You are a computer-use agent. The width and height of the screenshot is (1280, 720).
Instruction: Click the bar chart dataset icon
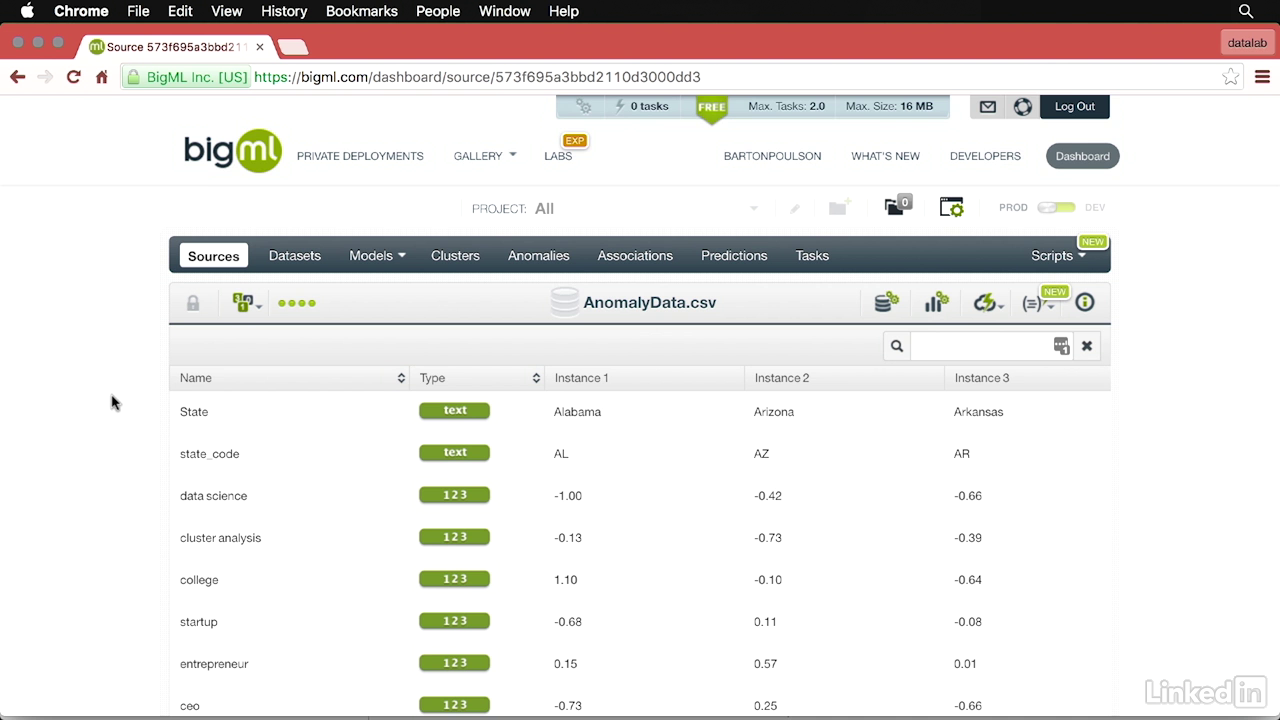click(936, 303)
